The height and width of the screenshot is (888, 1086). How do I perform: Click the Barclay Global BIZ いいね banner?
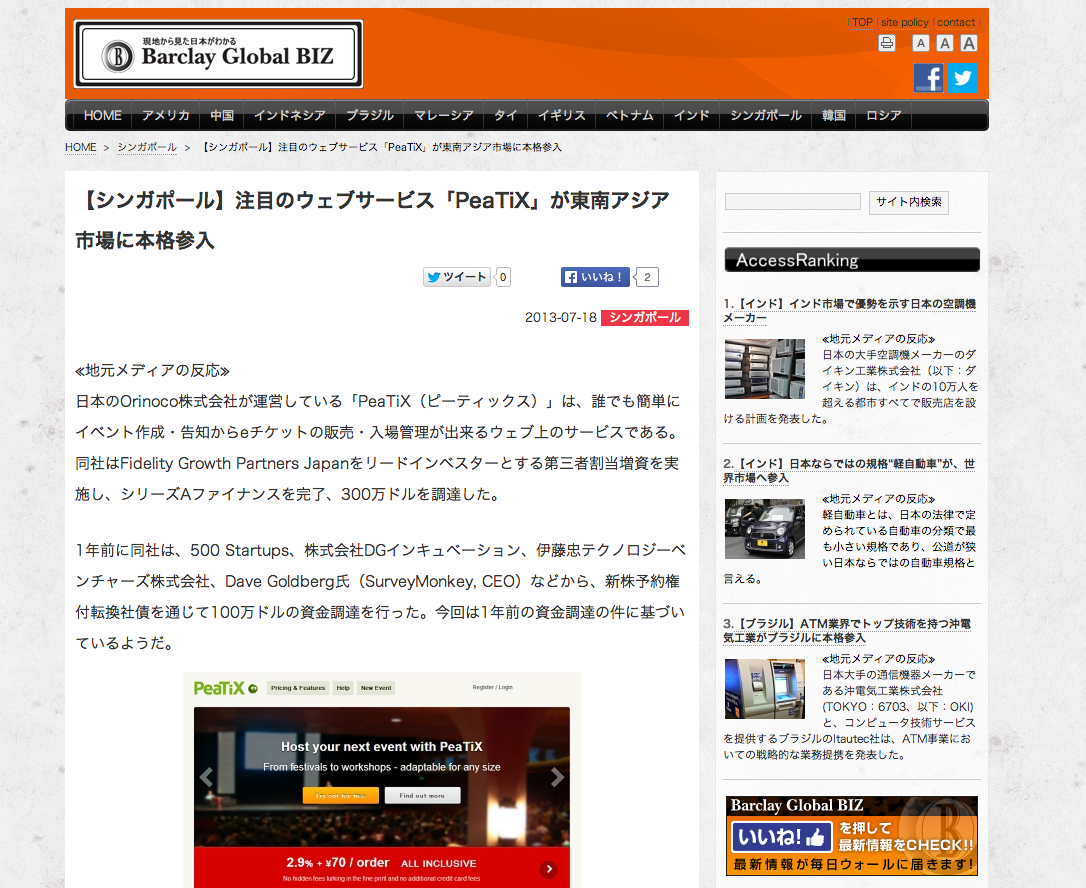point(852,835)
